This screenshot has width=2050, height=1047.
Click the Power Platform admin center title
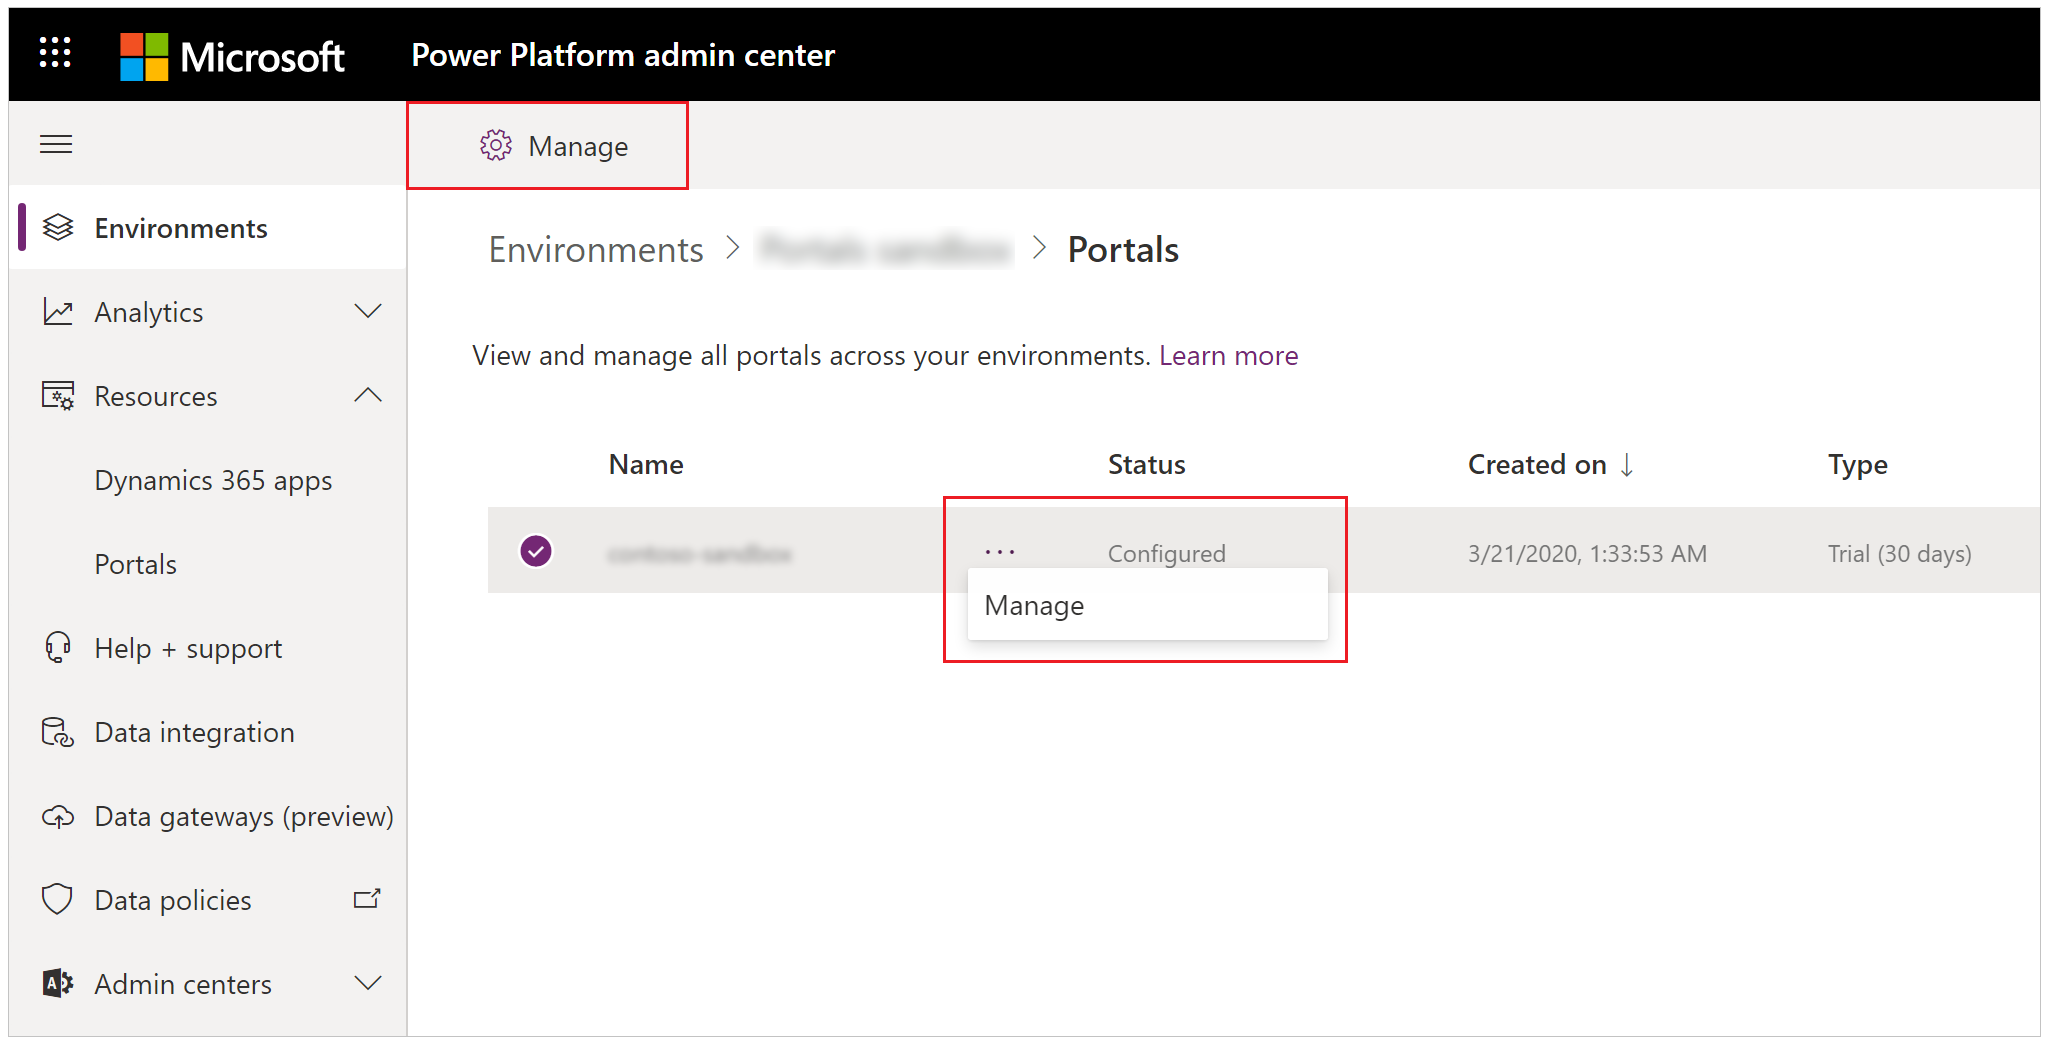[x=623, y=55]
